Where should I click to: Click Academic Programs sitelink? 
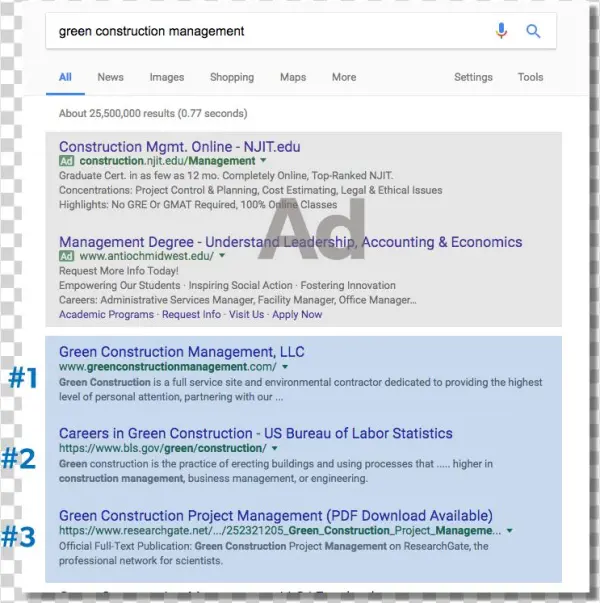106,315
